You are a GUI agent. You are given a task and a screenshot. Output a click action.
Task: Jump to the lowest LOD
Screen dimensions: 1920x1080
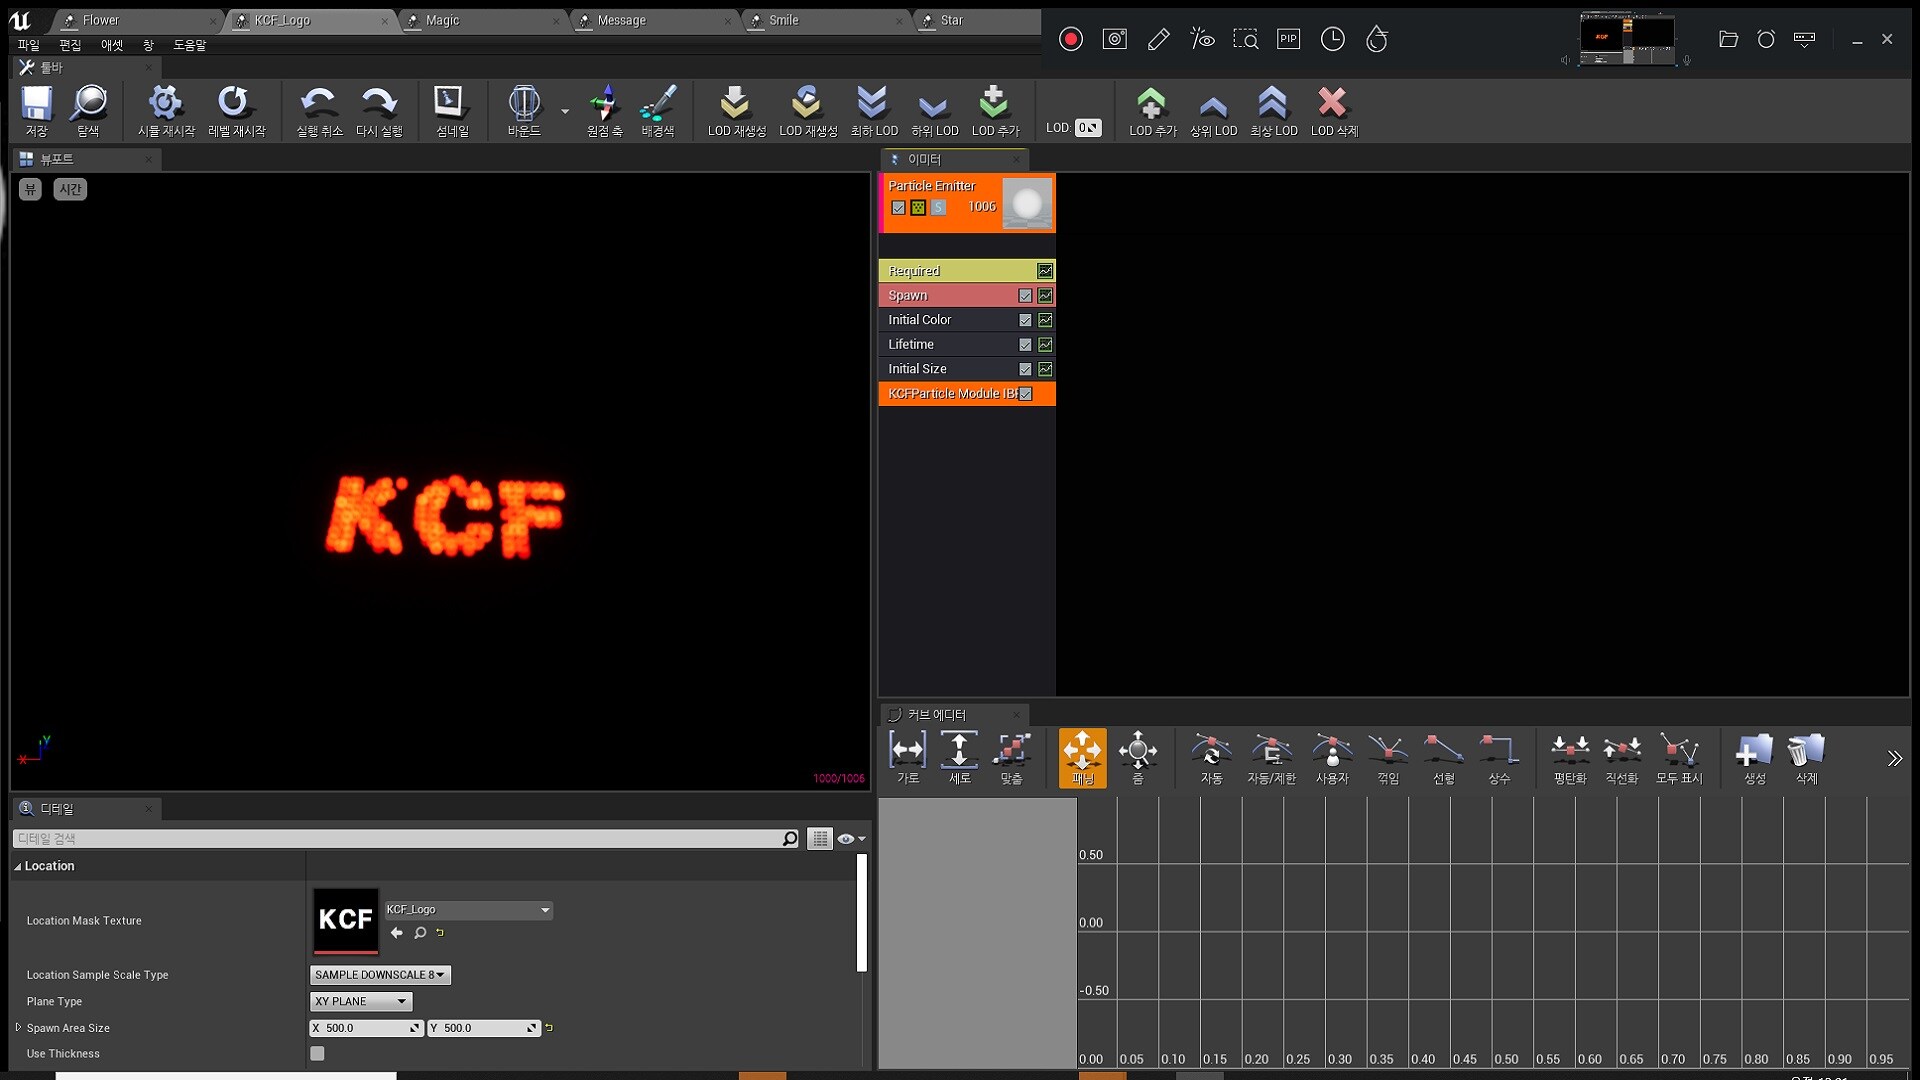click(871, 110)
